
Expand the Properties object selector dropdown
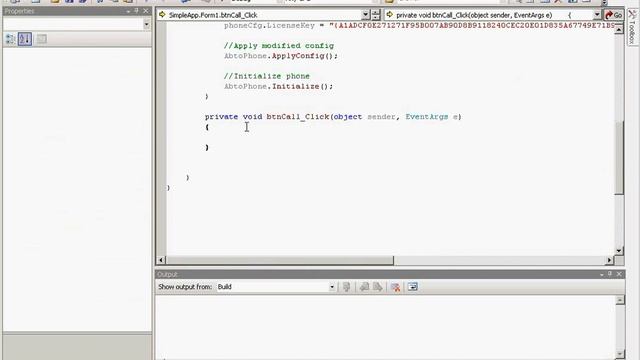pyautogui.click(x=147, y=24)
